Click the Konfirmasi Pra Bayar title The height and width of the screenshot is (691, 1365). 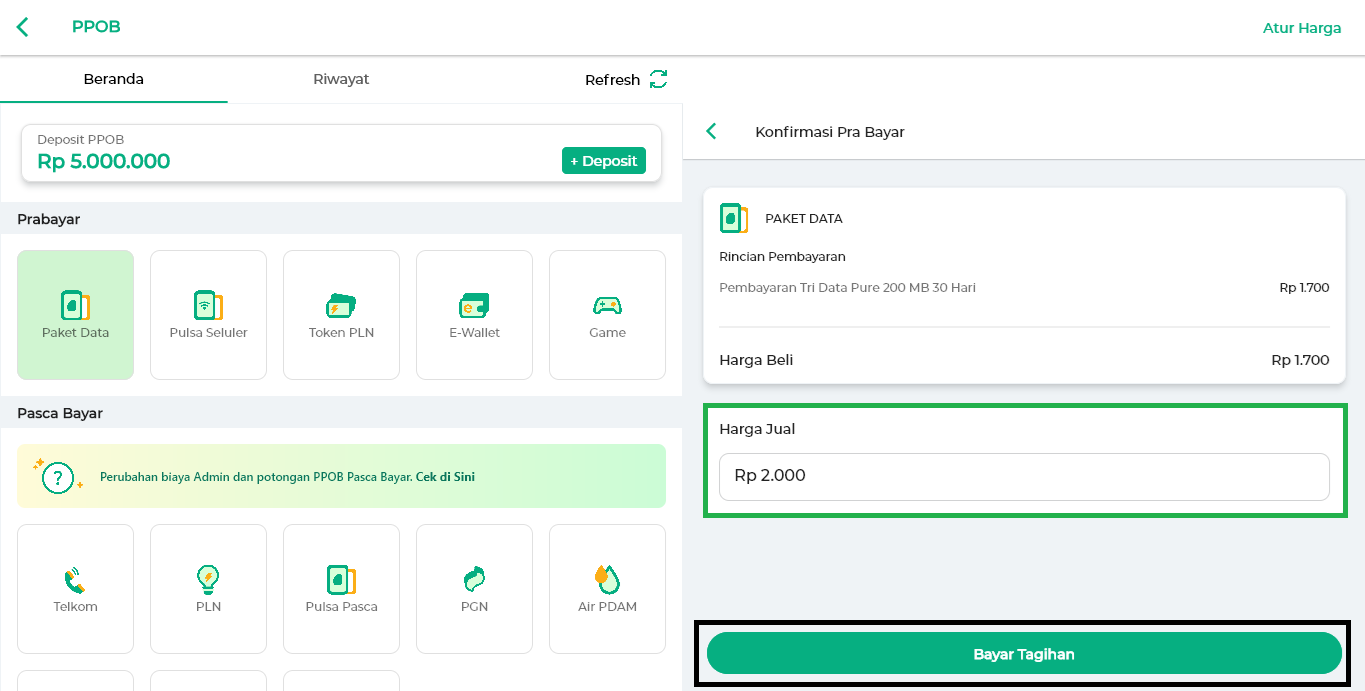point(830,132)
